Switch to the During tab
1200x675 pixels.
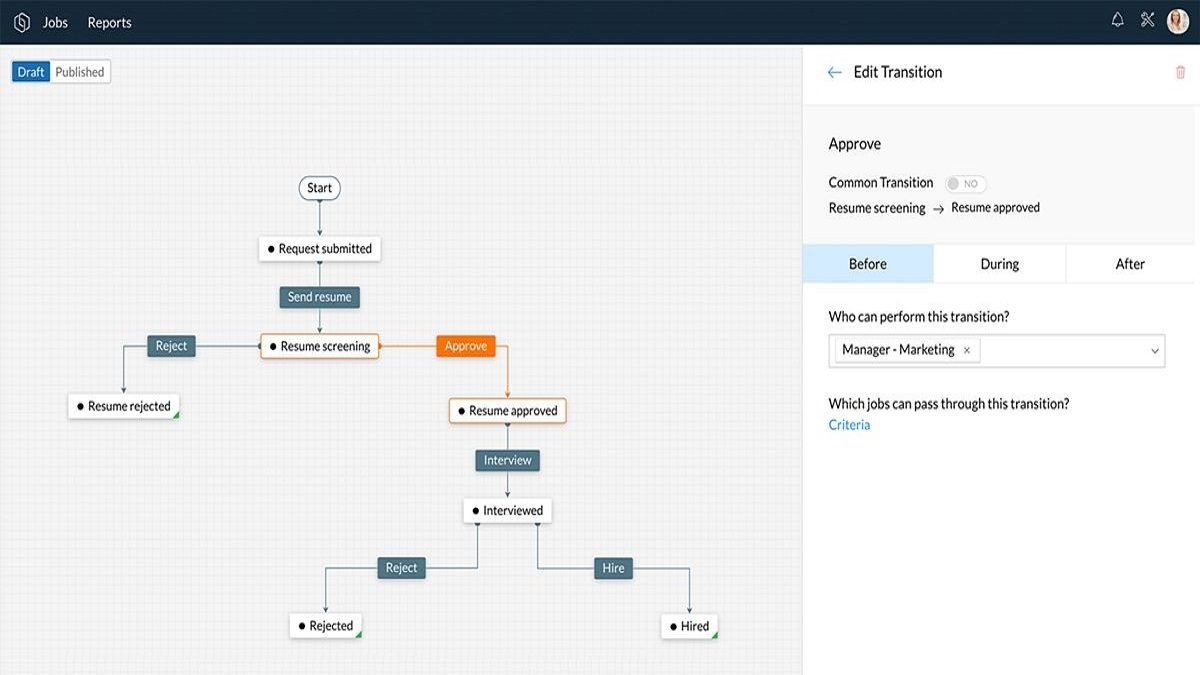coord(999,263)
